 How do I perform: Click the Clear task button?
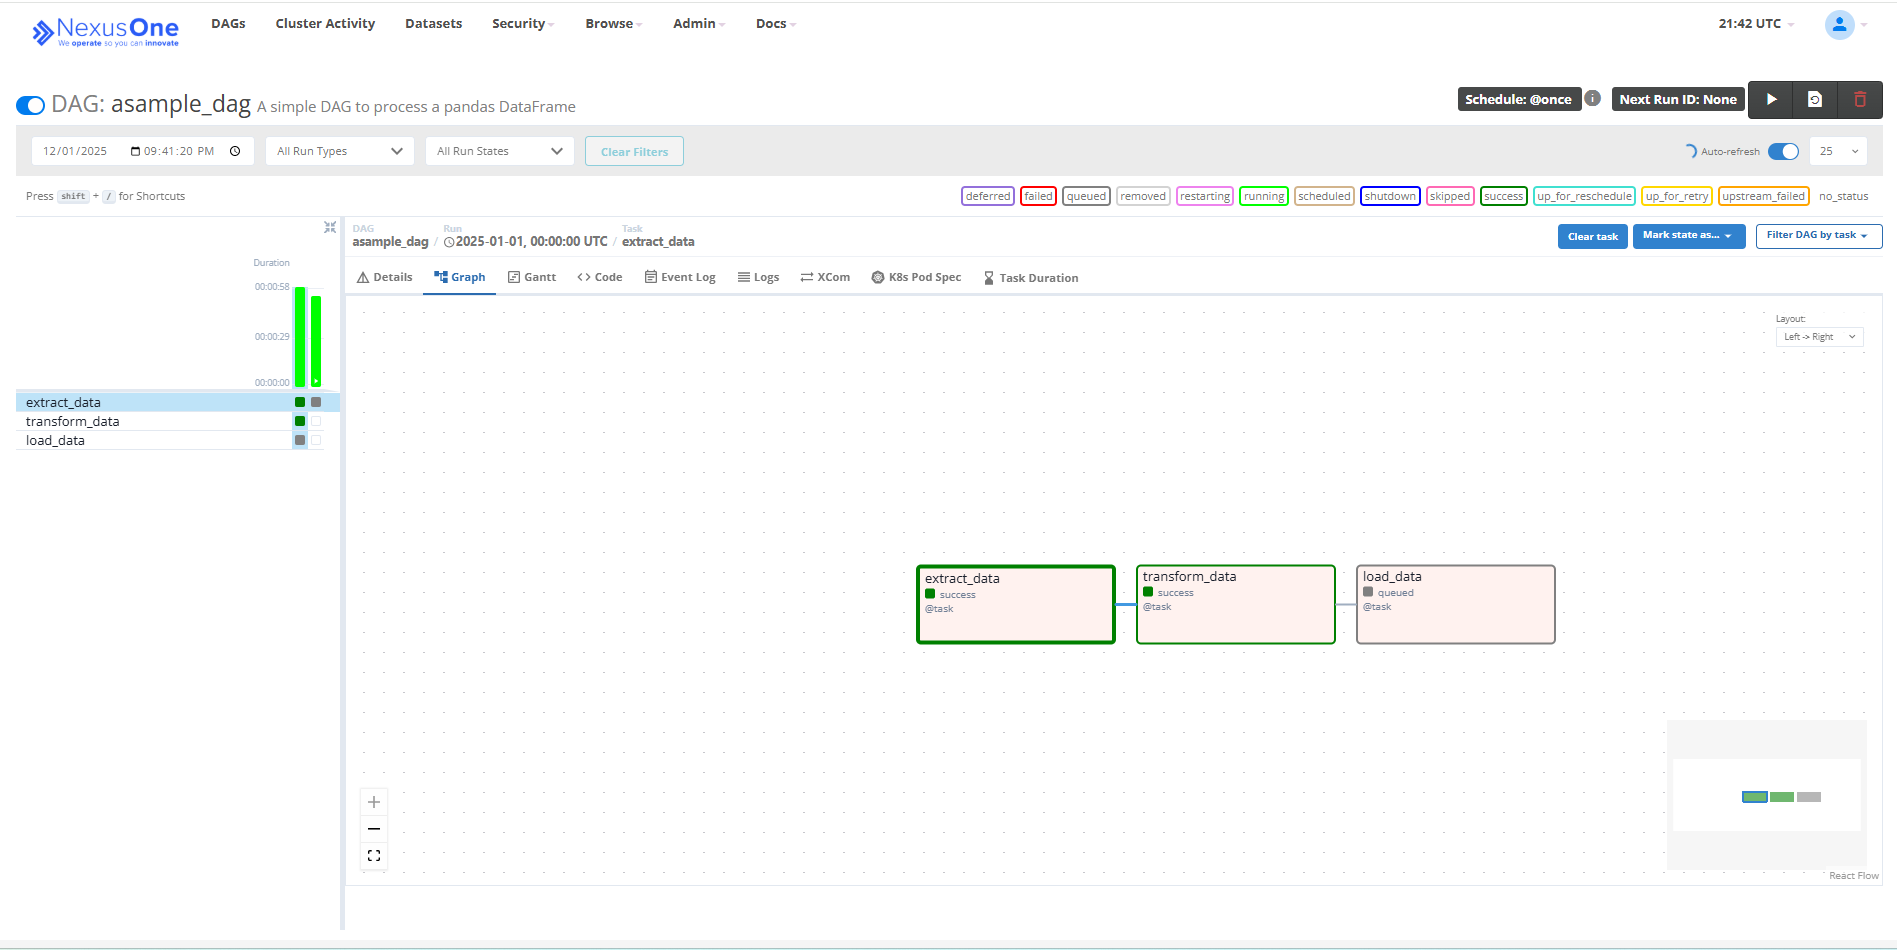pyautogui.click(x=1592, y=237)
